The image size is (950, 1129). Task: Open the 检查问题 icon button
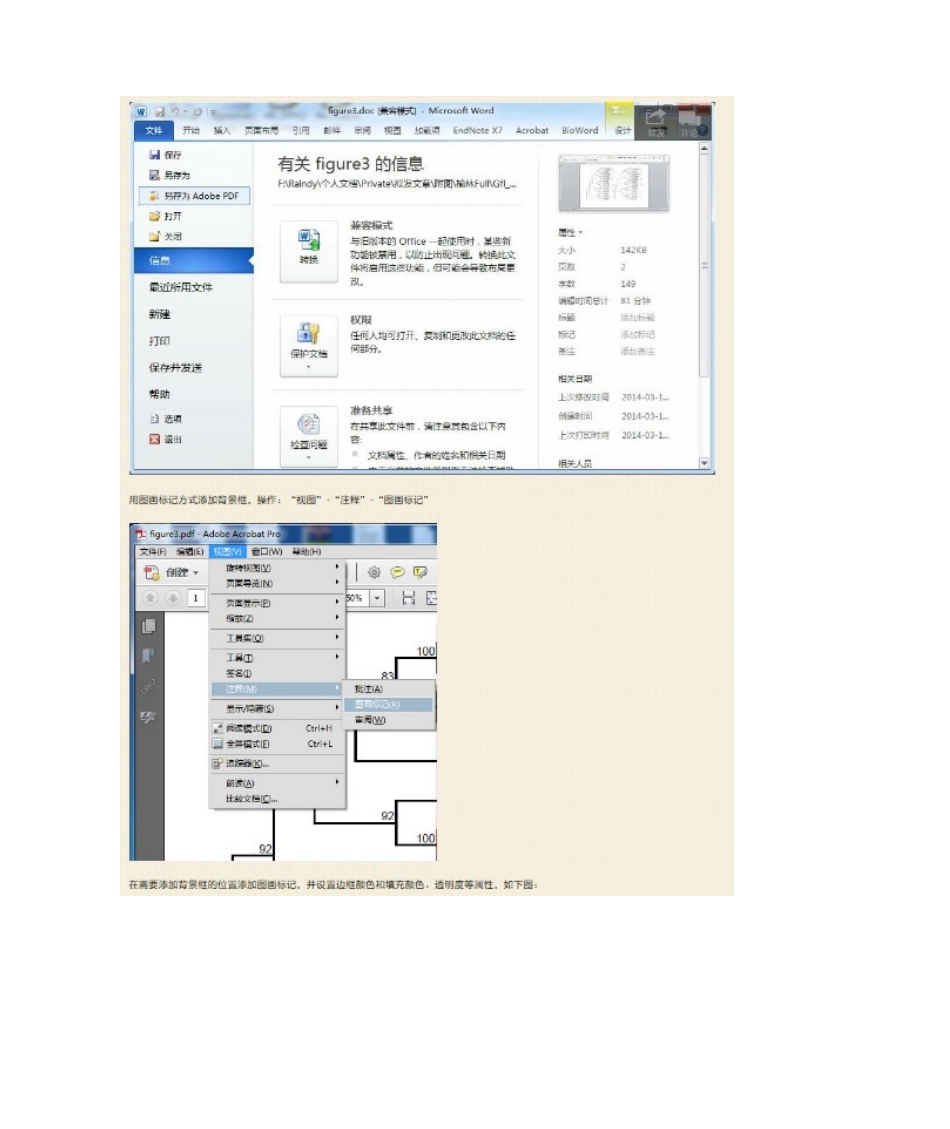[x=308, y=435]
